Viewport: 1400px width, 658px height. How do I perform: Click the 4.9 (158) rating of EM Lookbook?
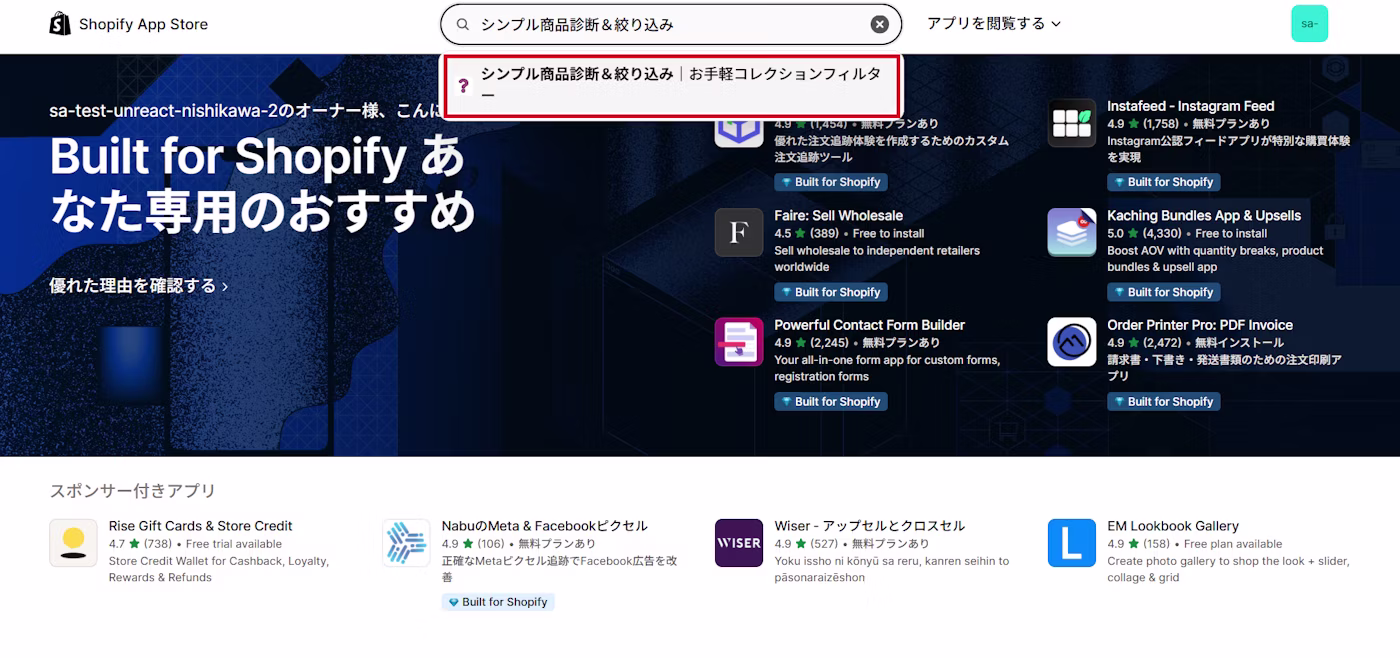(1138, 544)
